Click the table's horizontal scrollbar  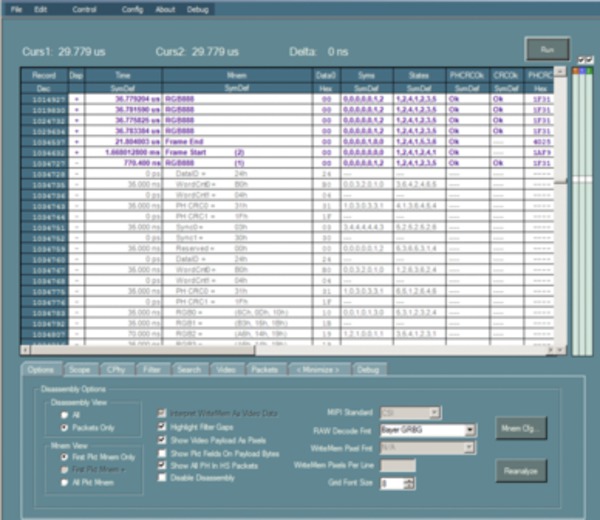coord(290,350)
